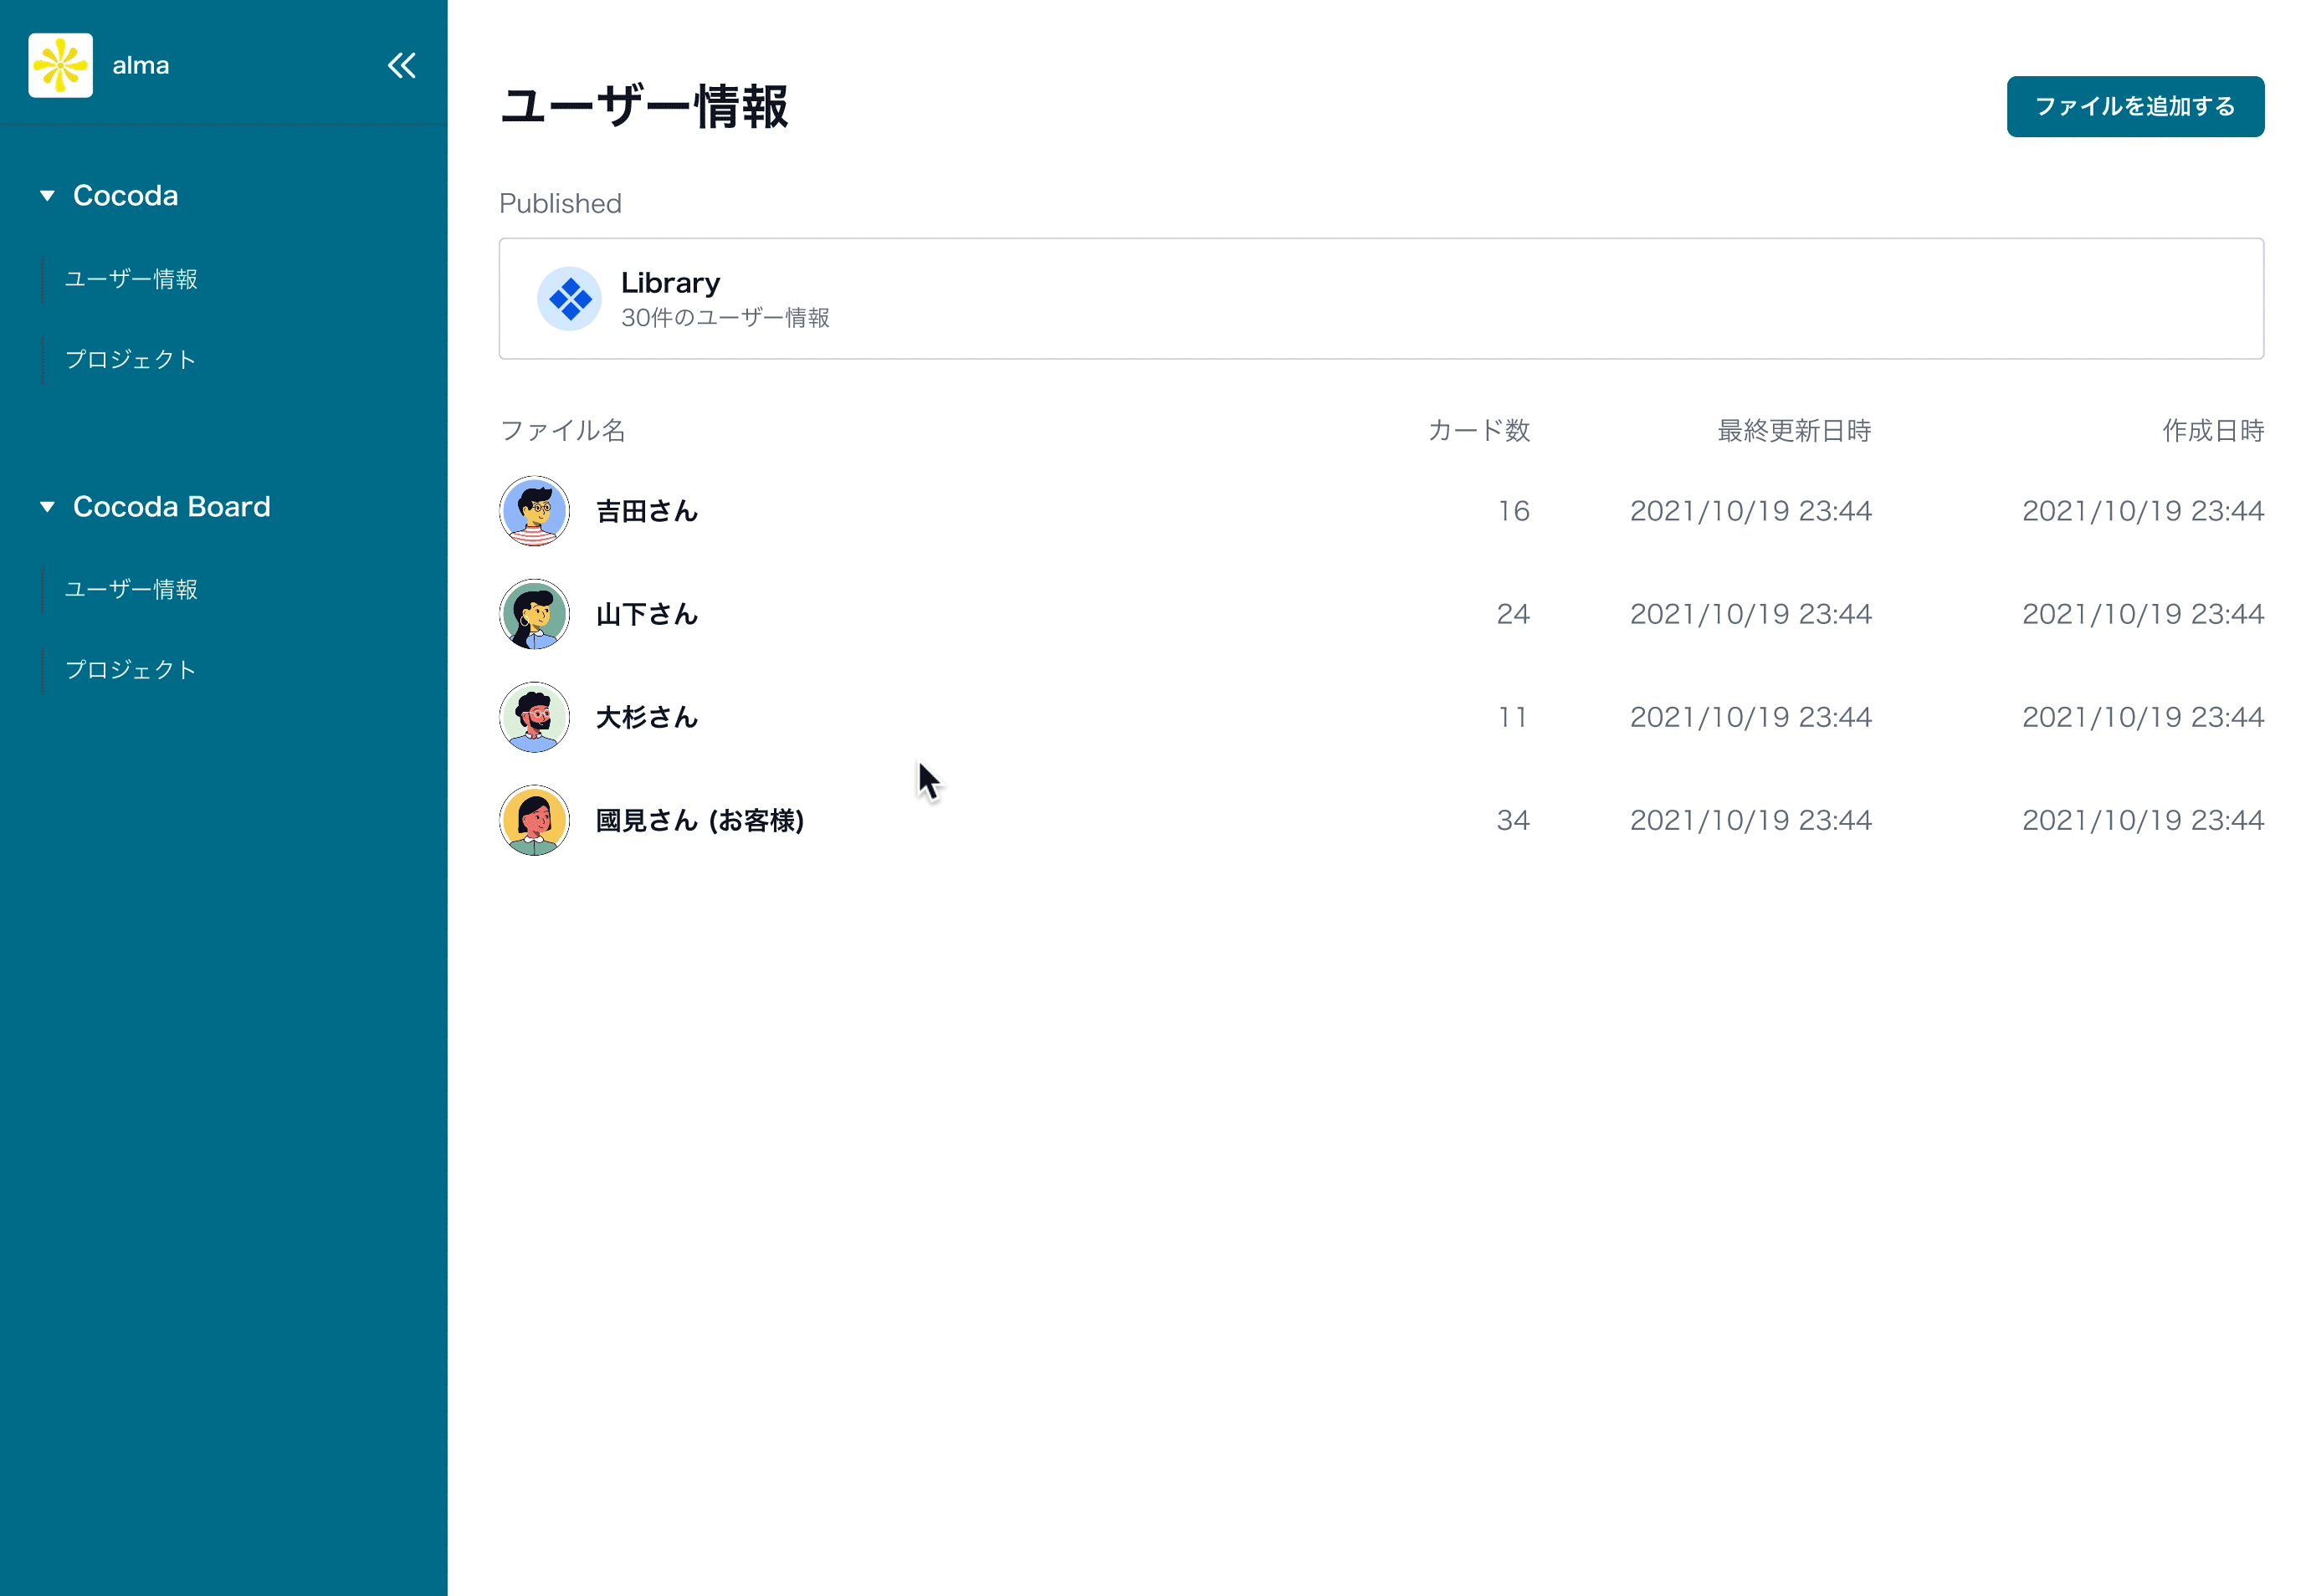Image resolution: width=2311 pixels, height=1596 pixels.
Task: Open the 吉田さん file name
Action: coord(646,511)
